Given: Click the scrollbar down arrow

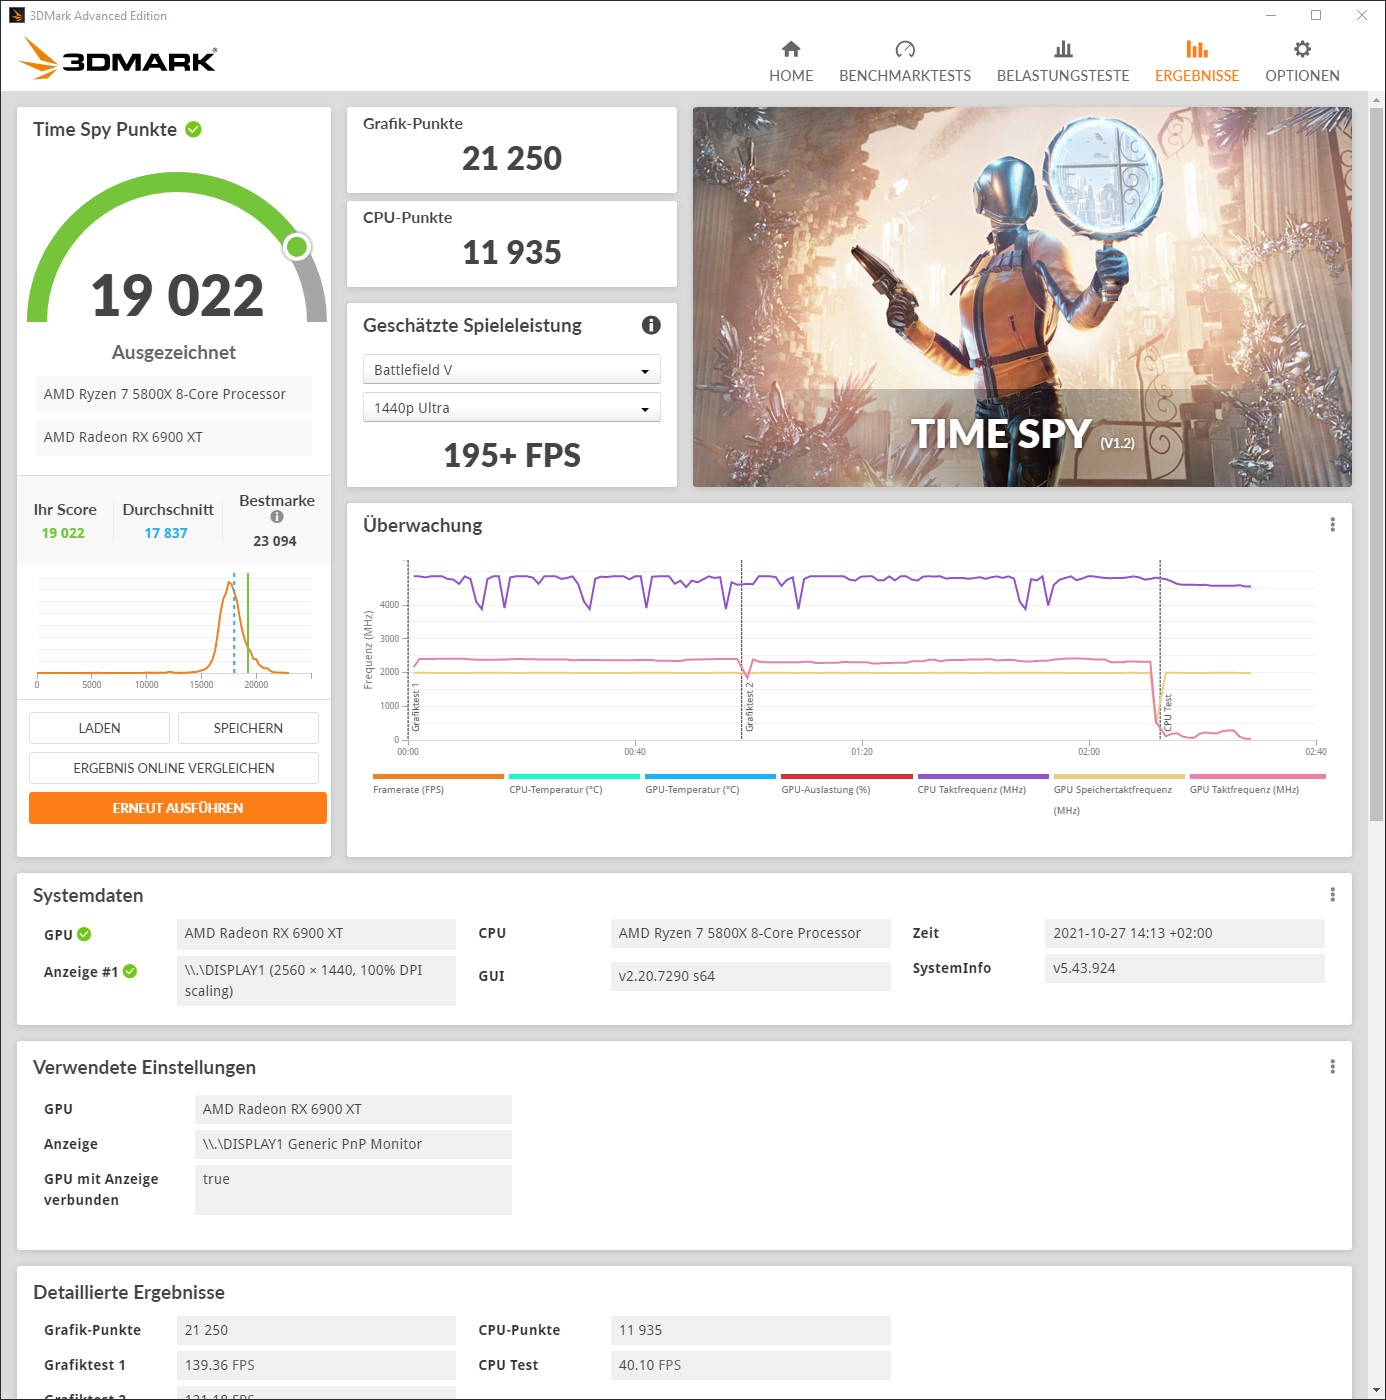Looking at the screenshot, I should tap(1376, 1391).
